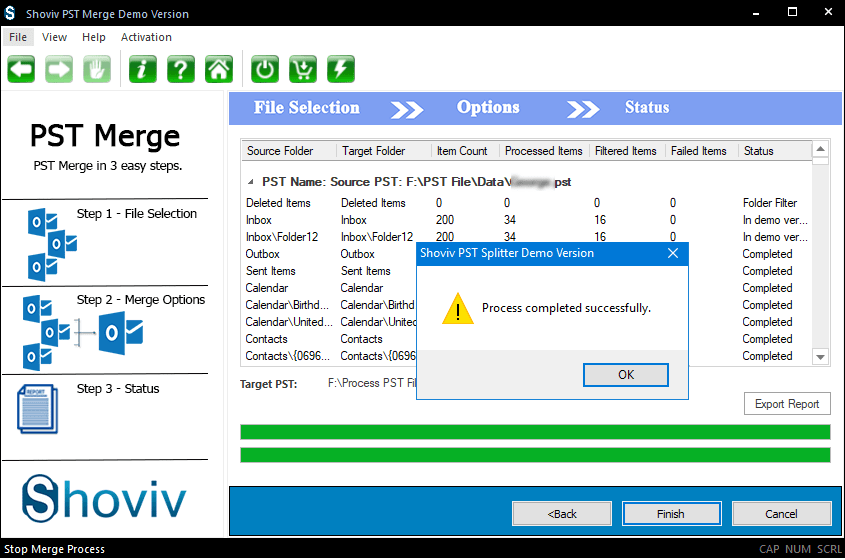
Task: Select the Inbox source folder row
Action: coord(259,220)
